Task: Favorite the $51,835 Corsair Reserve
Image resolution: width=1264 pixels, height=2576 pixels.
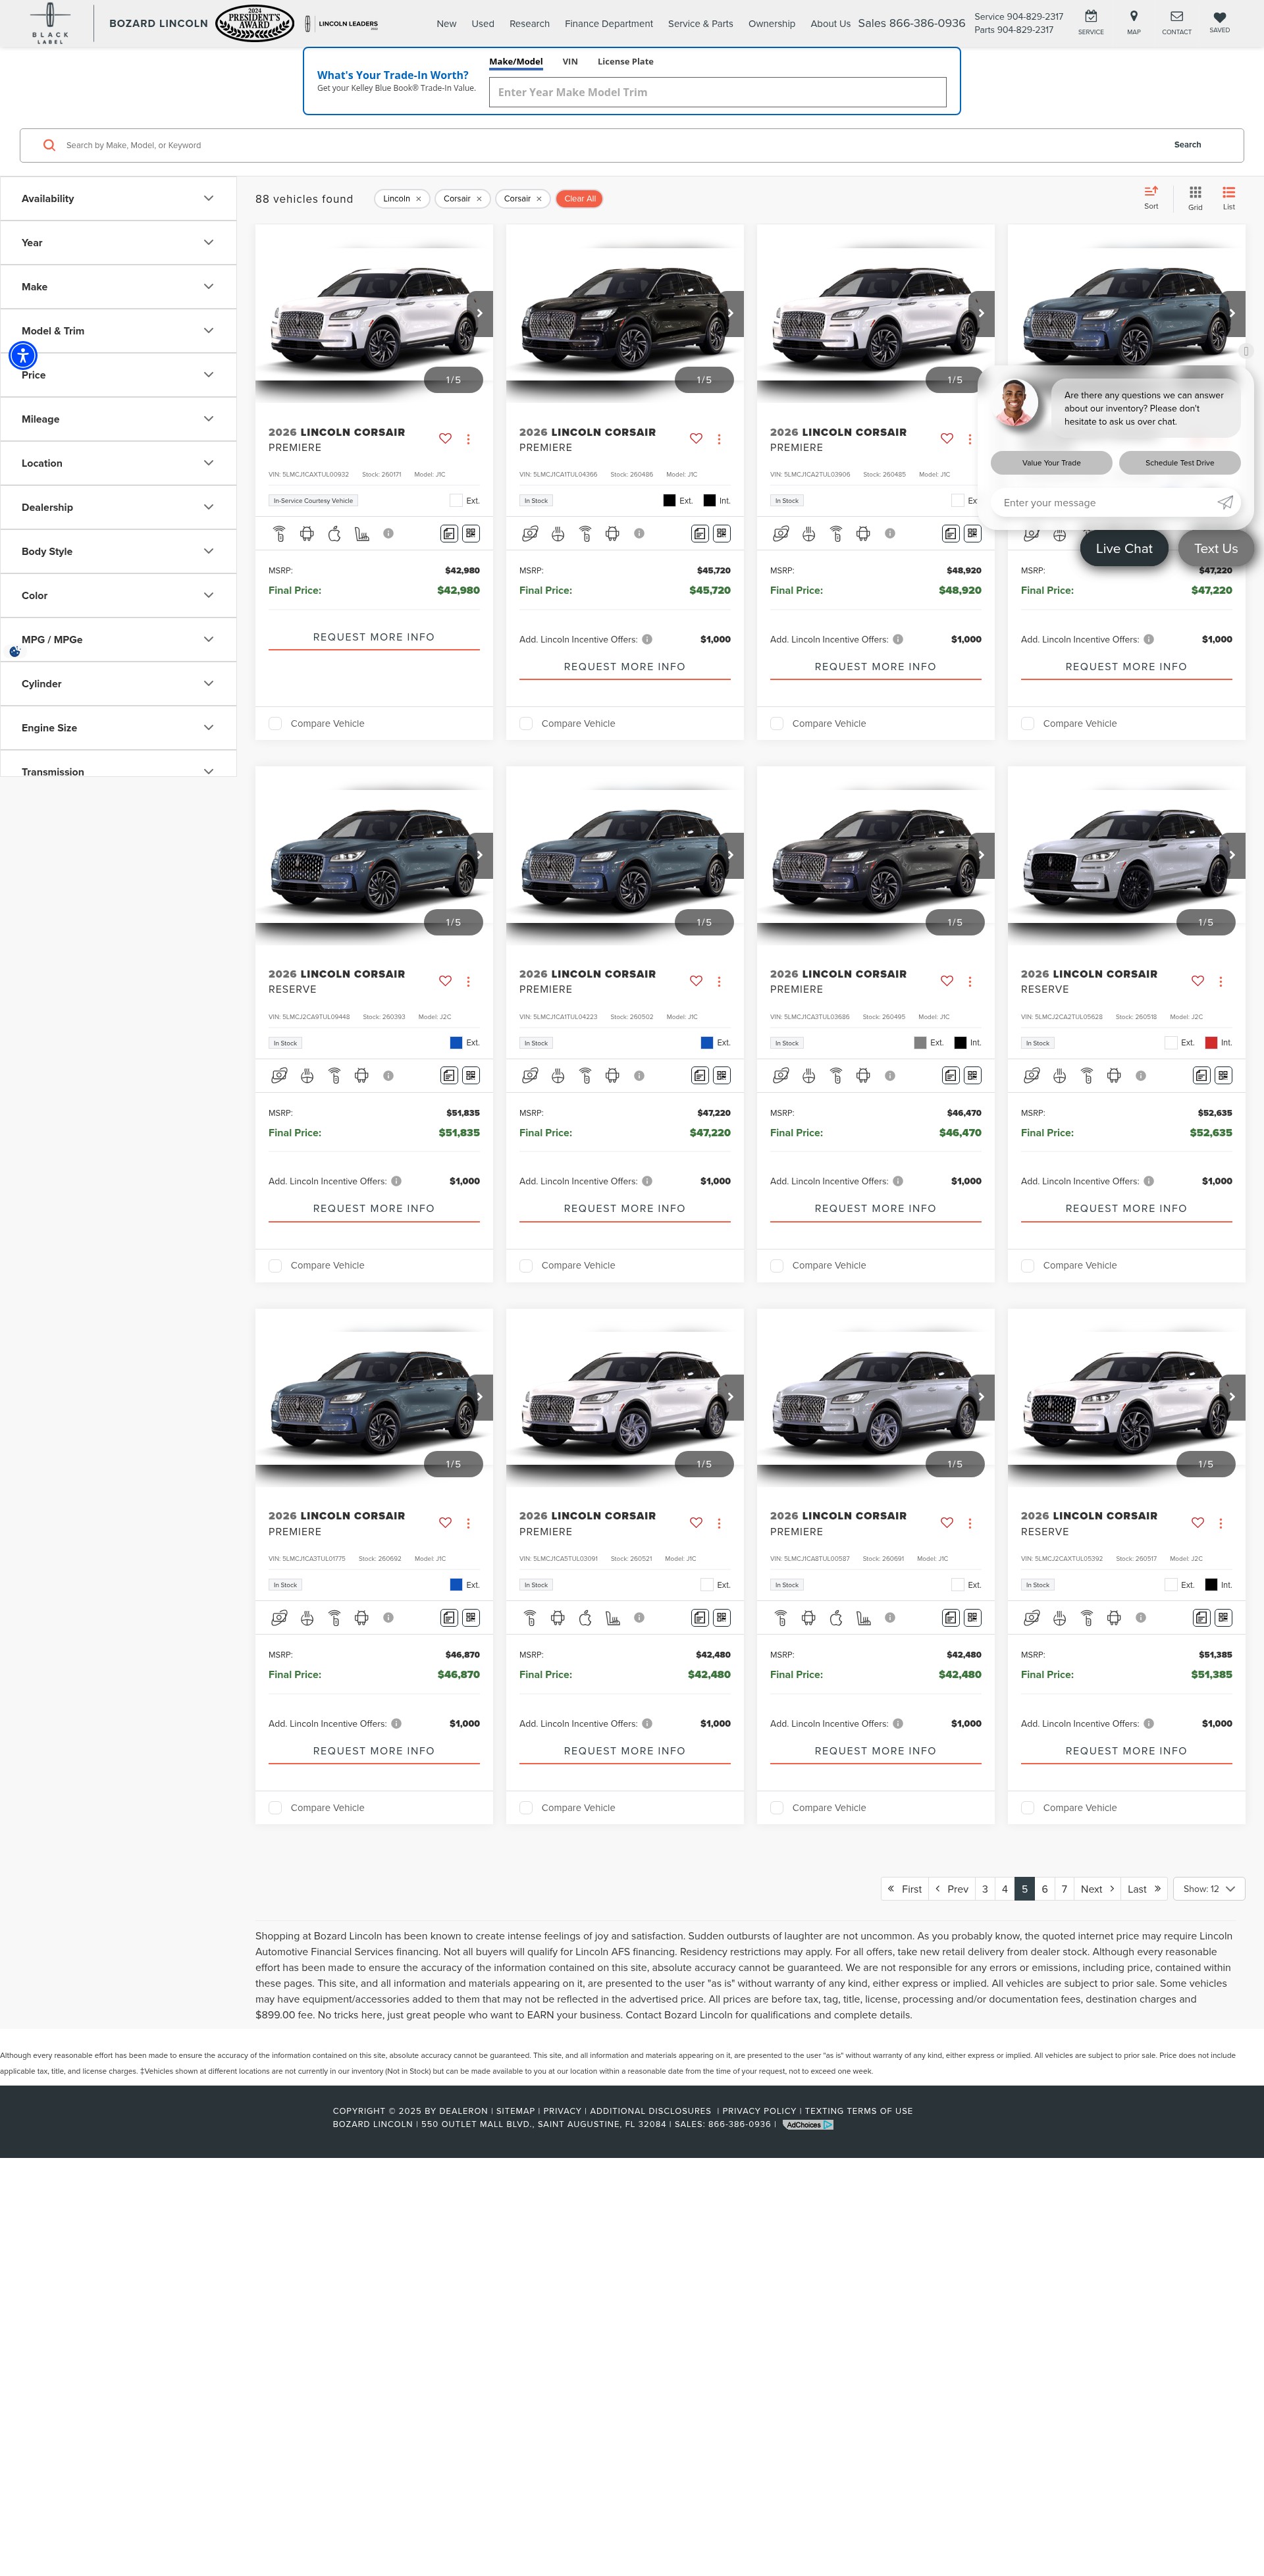Action: [445, 981]
